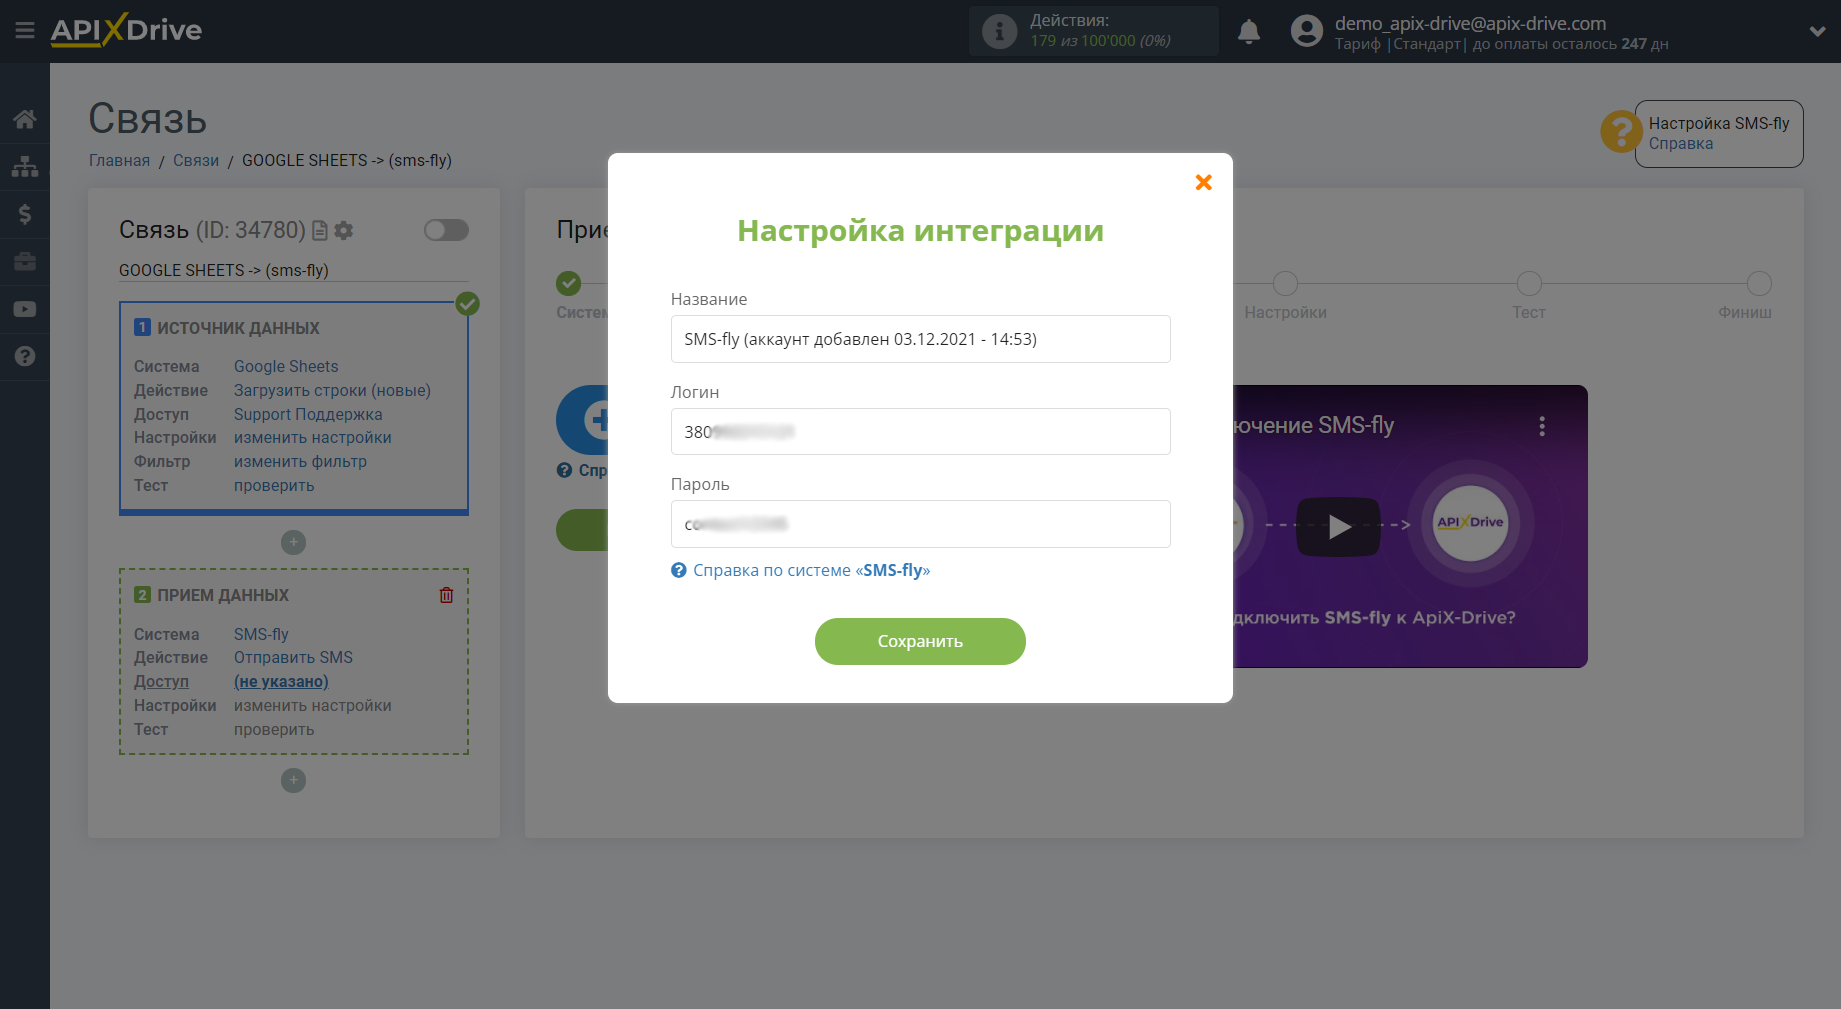Click the user avatar icon
The height and width of the screenshot is (1009, 1841).
click(1306, 31)
